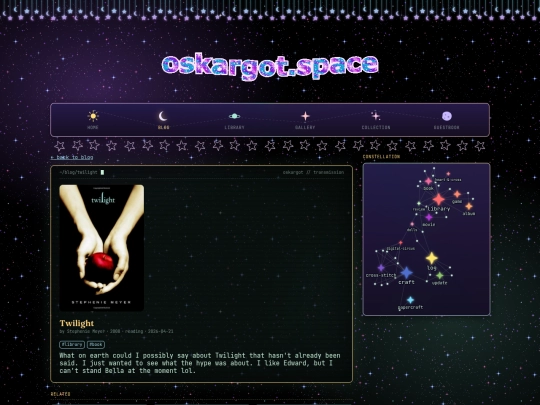Click the orange 'album' star node

pyautogui.click(x=469, y=206)
